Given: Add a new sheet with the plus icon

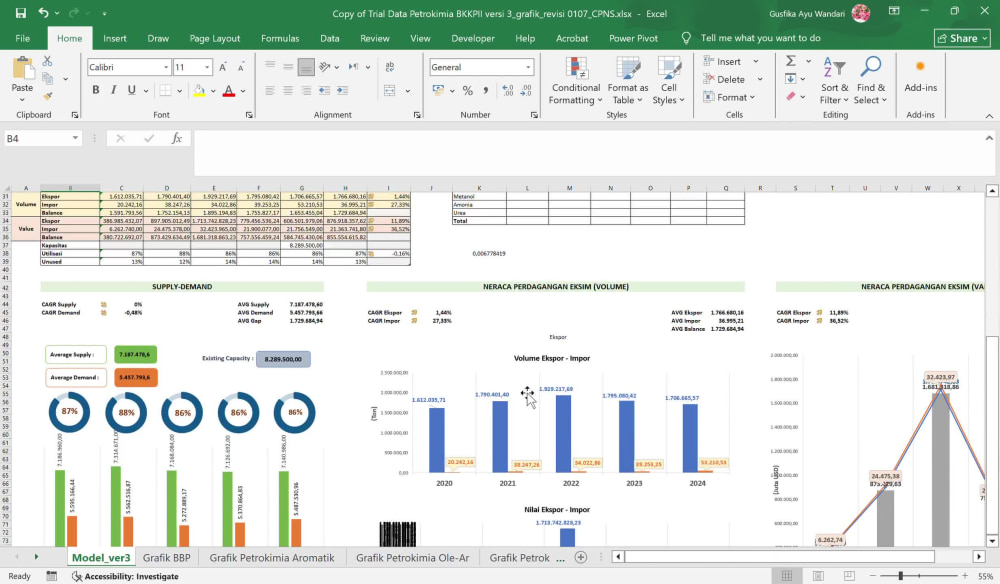Looking at the screenshot, I should click(580, 557).
